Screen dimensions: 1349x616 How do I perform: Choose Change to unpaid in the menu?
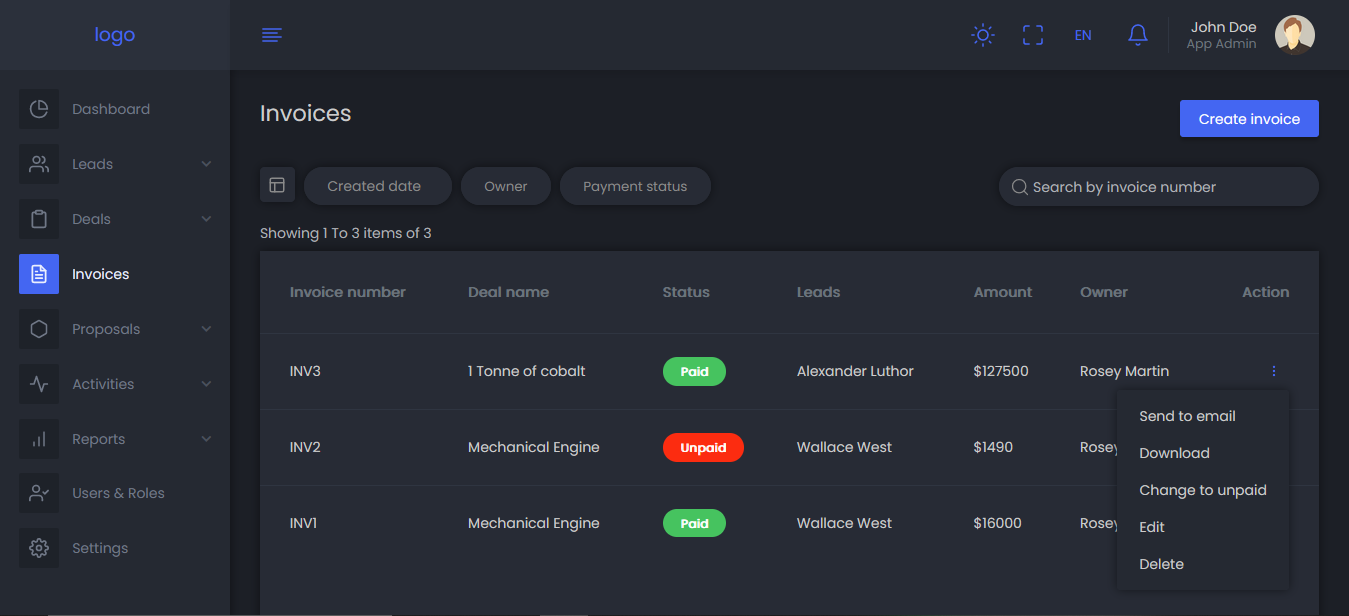tap(1202, 490)
